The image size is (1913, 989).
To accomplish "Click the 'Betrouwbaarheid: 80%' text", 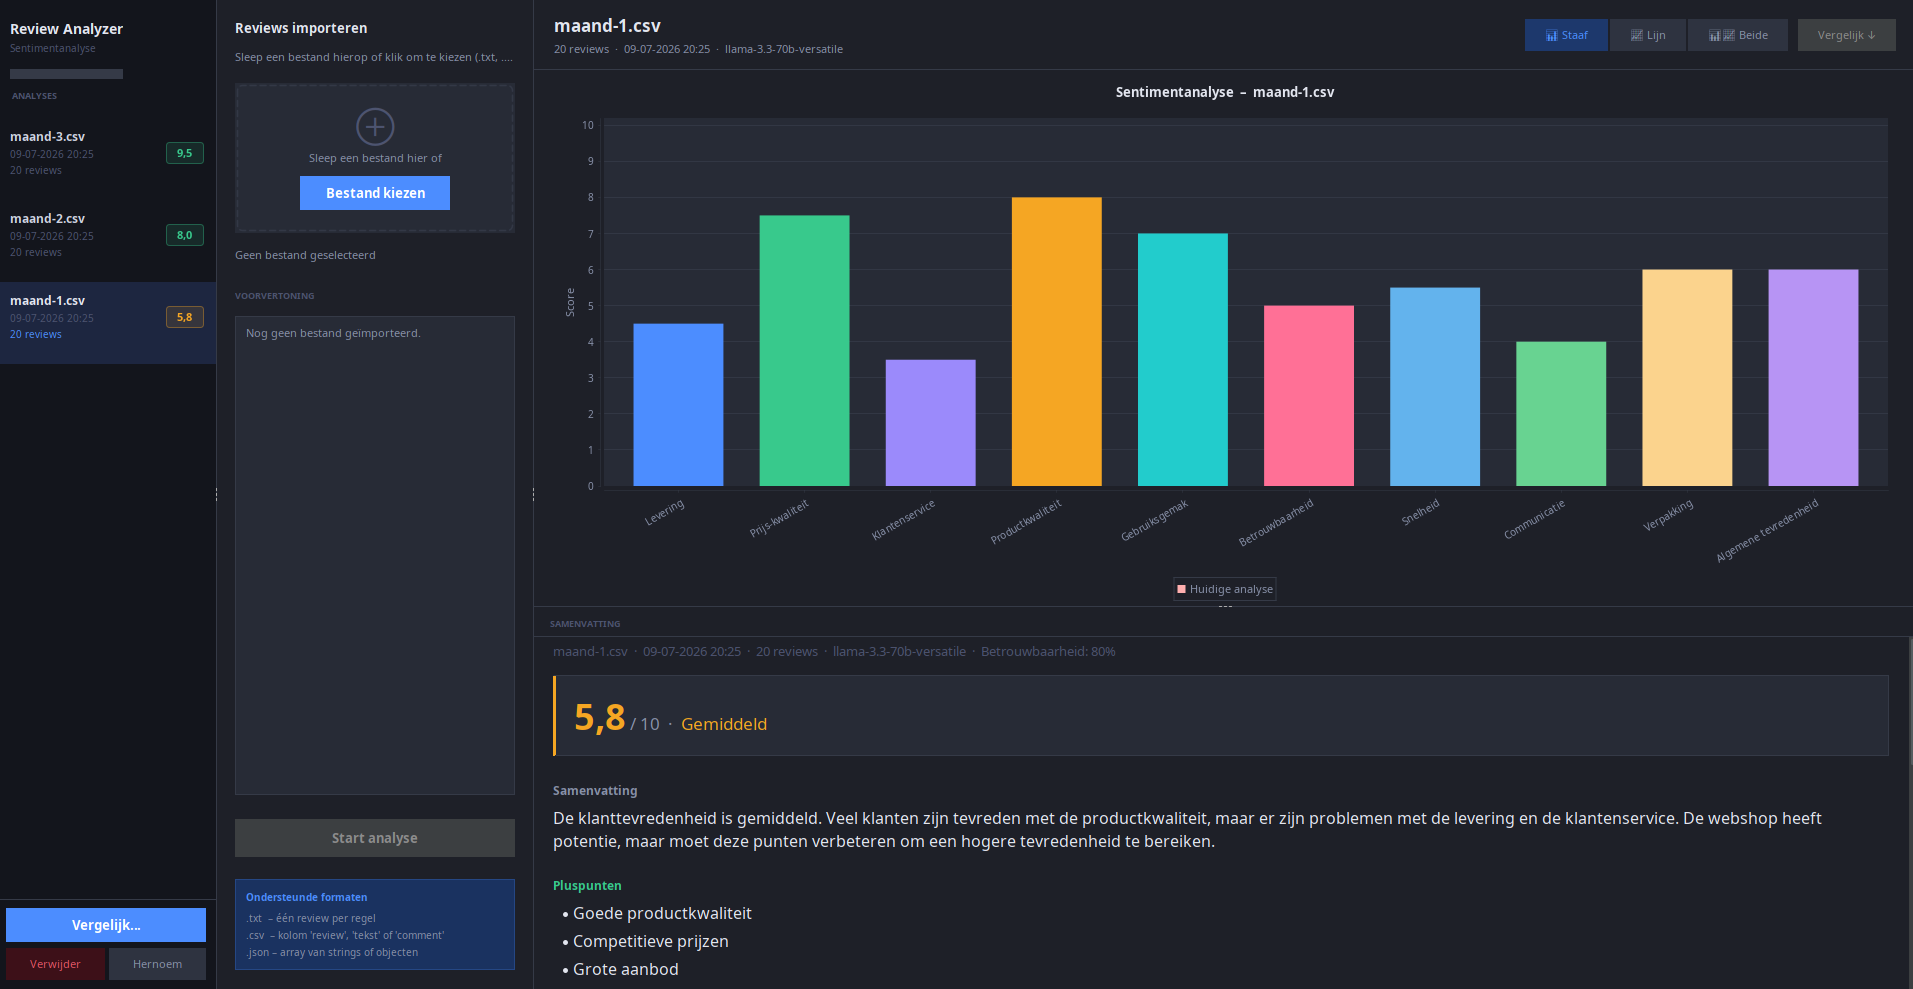I will [1048, 651].
